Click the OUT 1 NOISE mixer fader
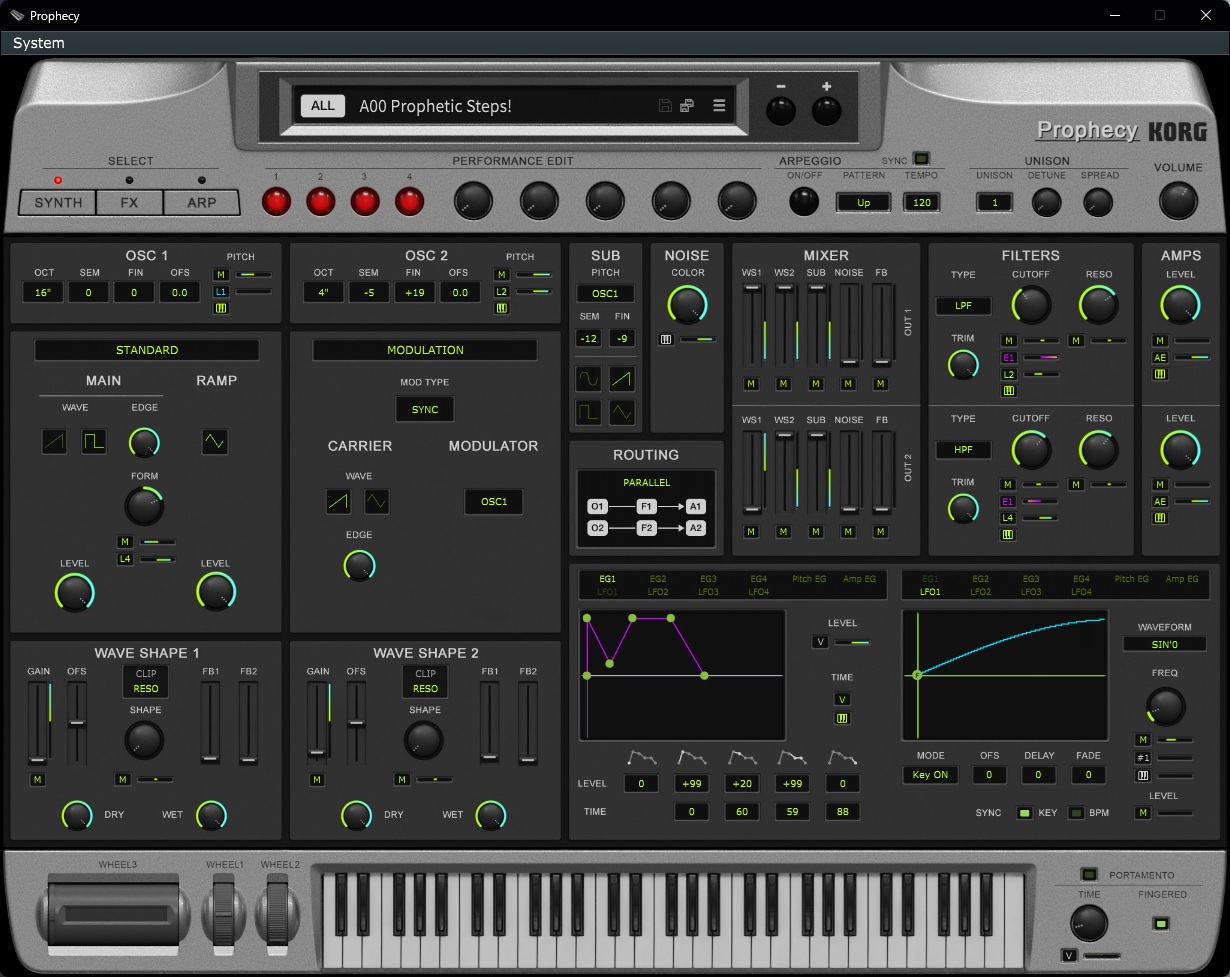This screenshot has height=977, width=1230. (x=849, y=325)
